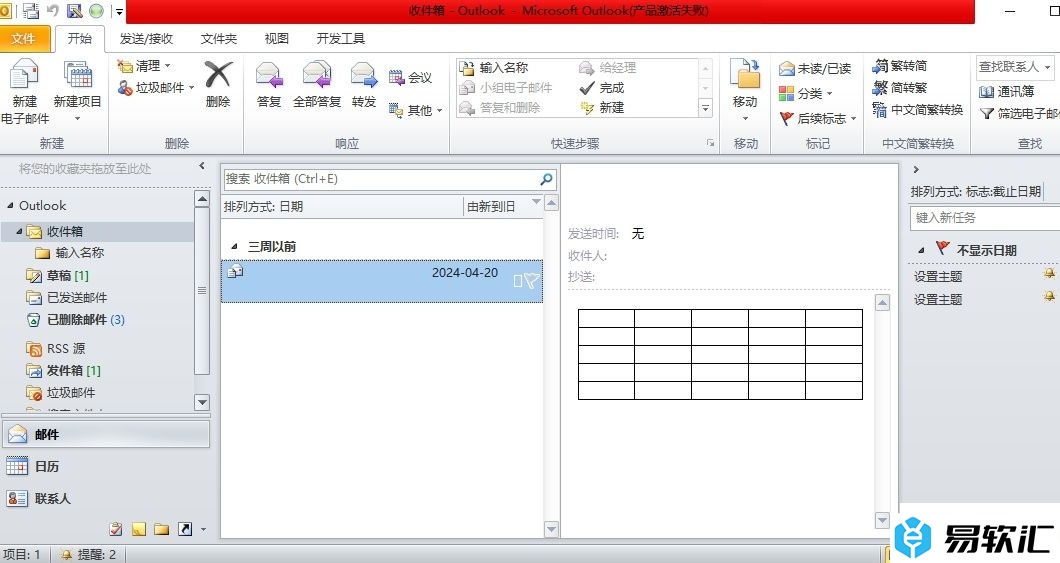Switch to the 视图 tab
1060x563 pixels.
(x=276, y=39)
